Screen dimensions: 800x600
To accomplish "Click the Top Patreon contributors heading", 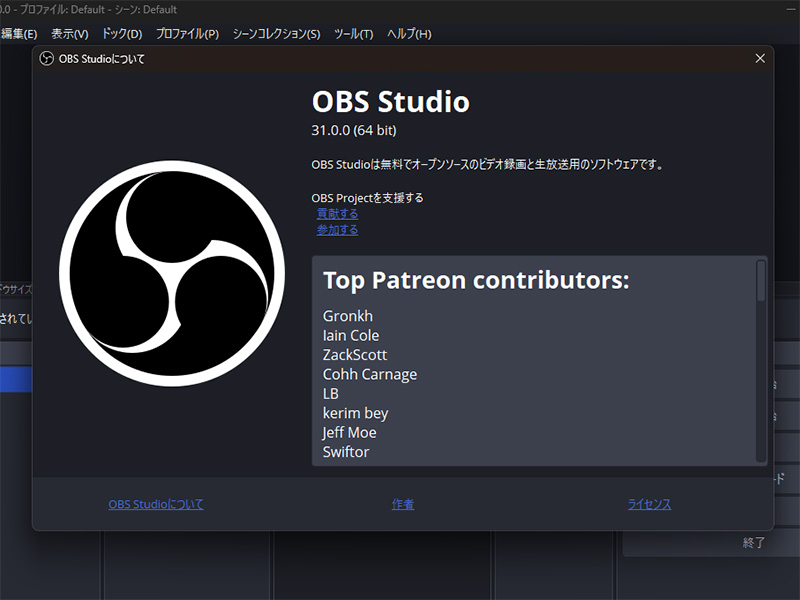I will 476,280.
